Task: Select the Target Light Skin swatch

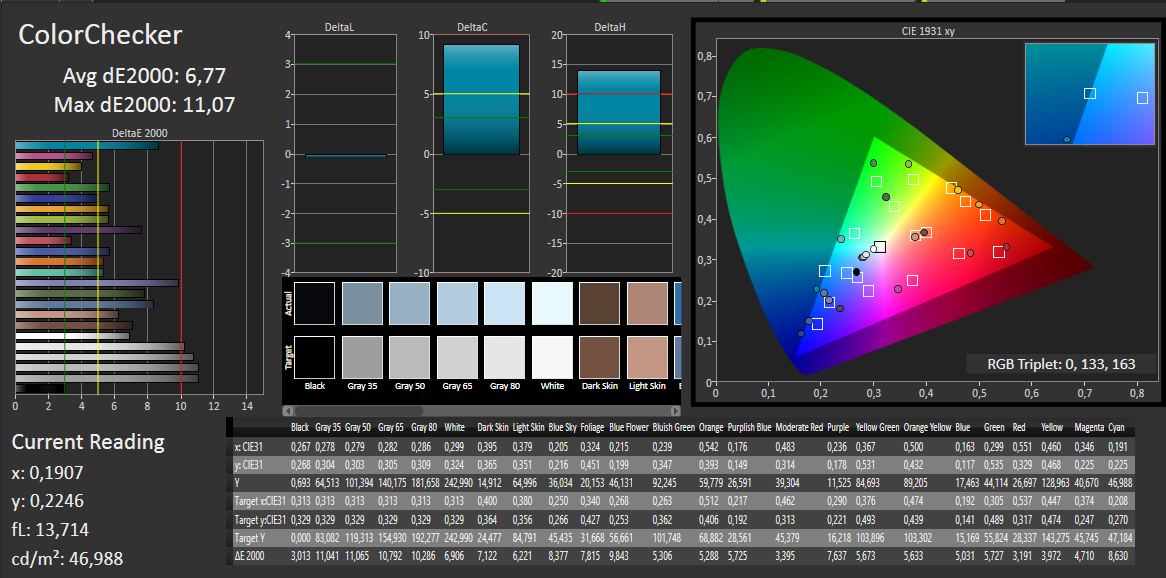Action: pyautogui.click(x=648, y=358)
